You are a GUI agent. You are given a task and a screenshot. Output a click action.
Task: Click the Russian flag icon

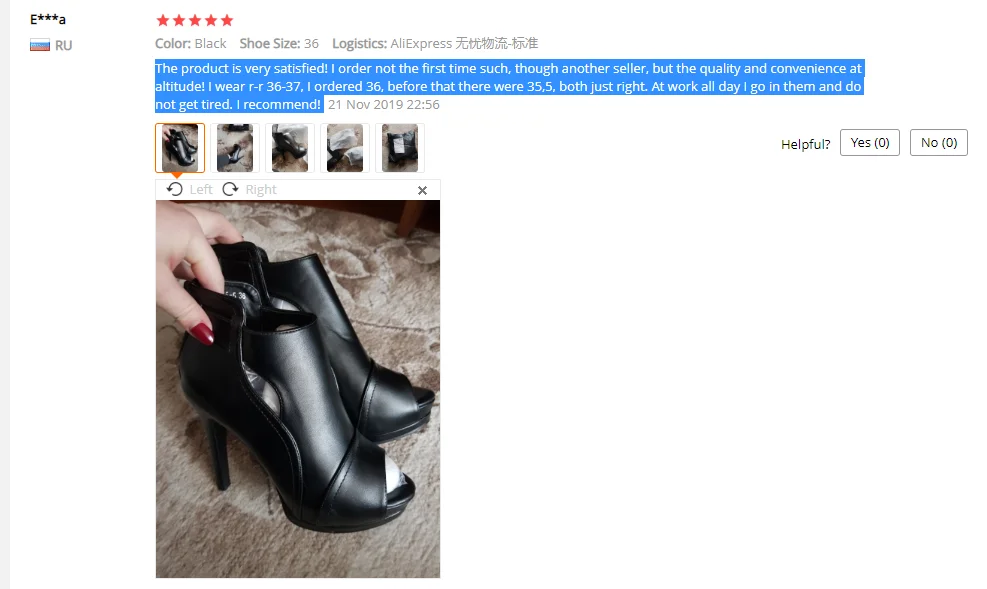click(x=40, y=45)
